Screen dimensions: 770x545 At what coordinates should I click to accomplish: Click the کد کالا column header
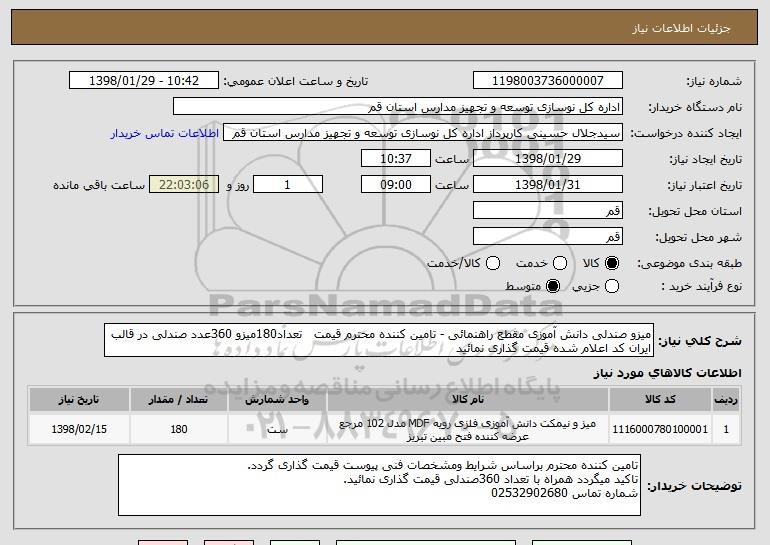(660, 400)
